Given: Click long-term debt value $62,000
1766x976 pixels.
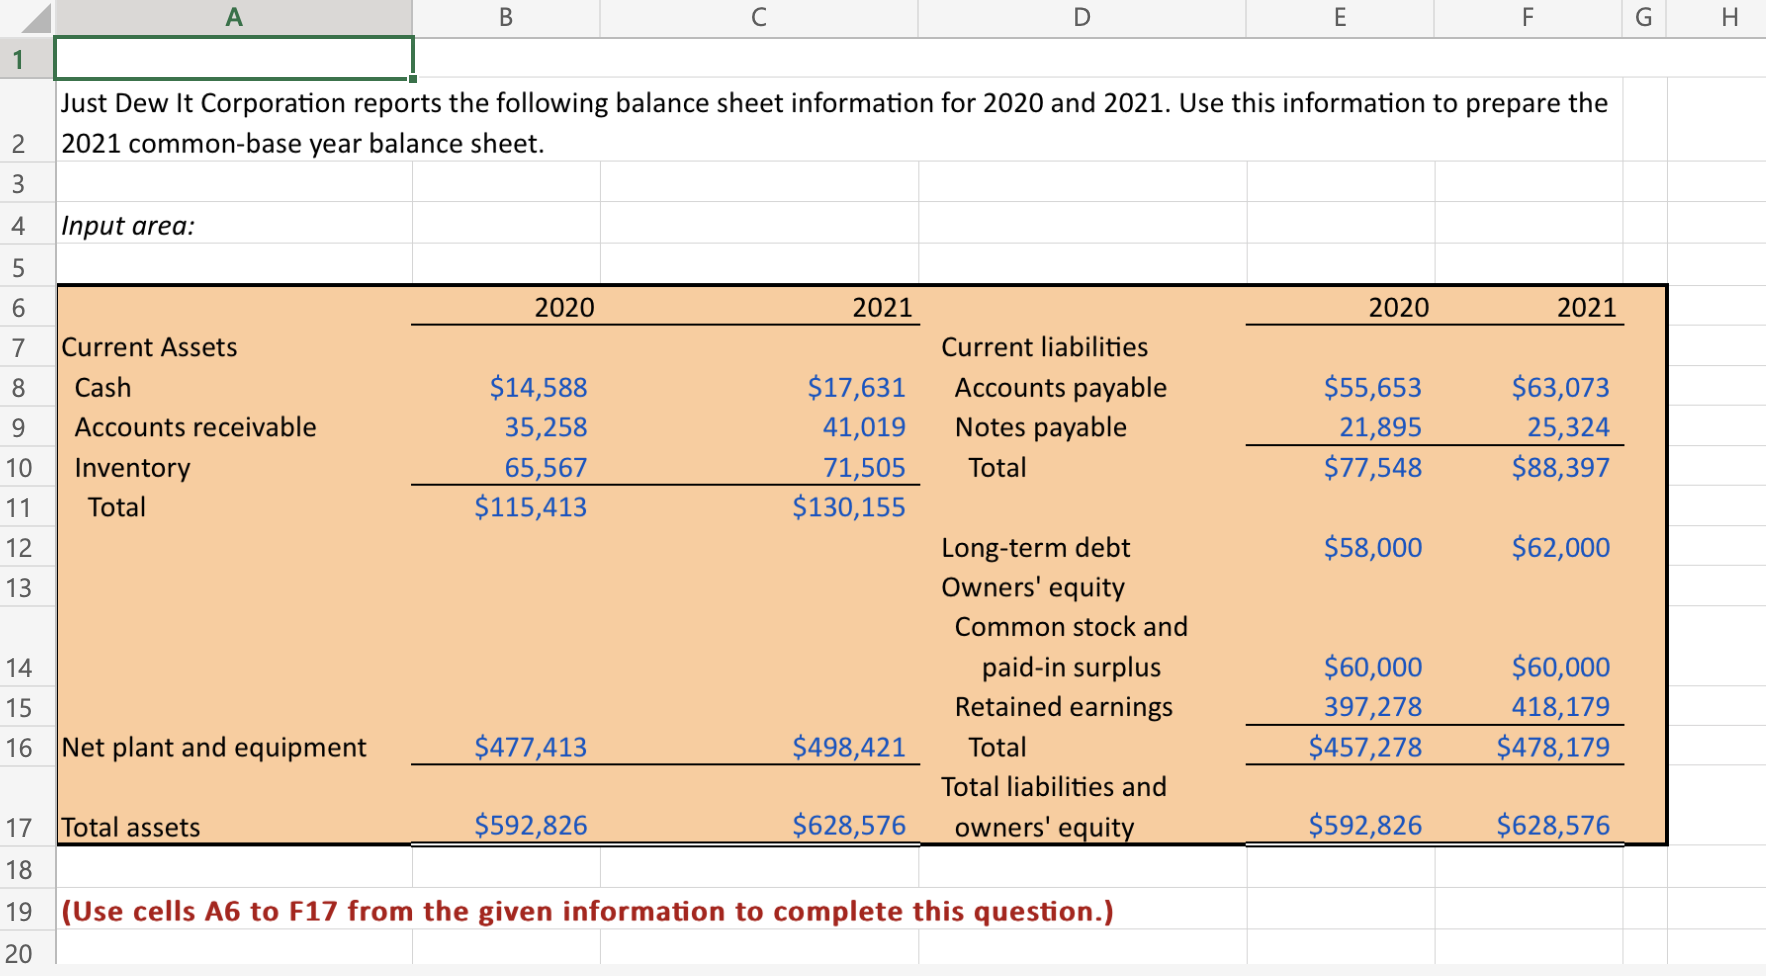Looking at the screenshot, I should click(x=1560, y=547).
